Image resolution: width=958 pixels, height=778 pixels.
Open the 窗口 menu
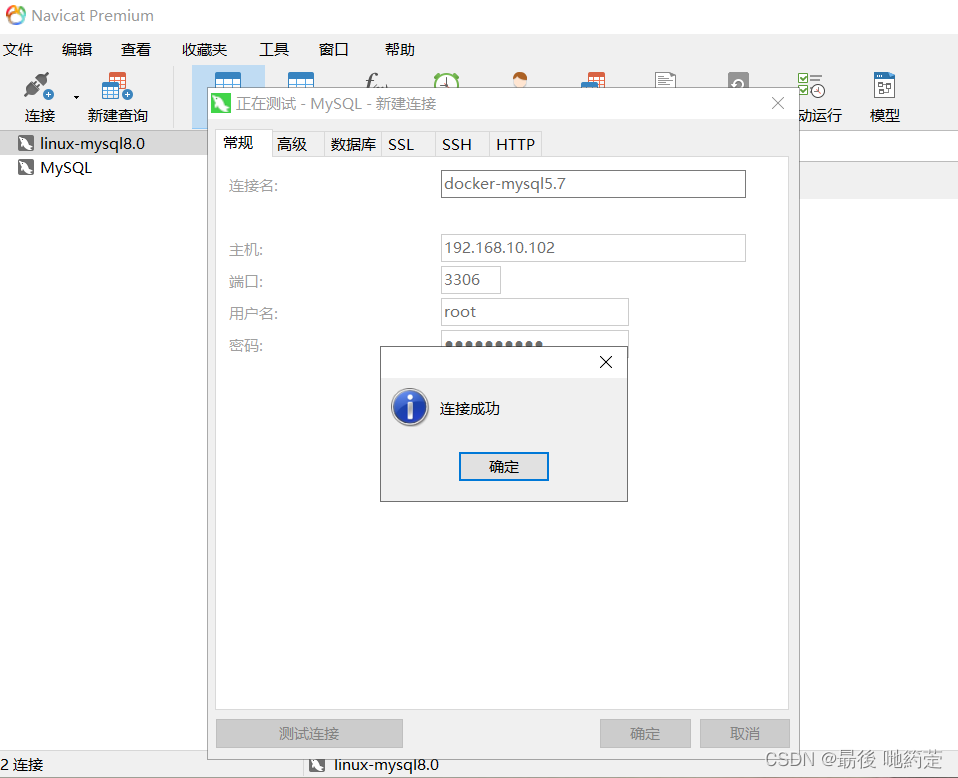334,50
